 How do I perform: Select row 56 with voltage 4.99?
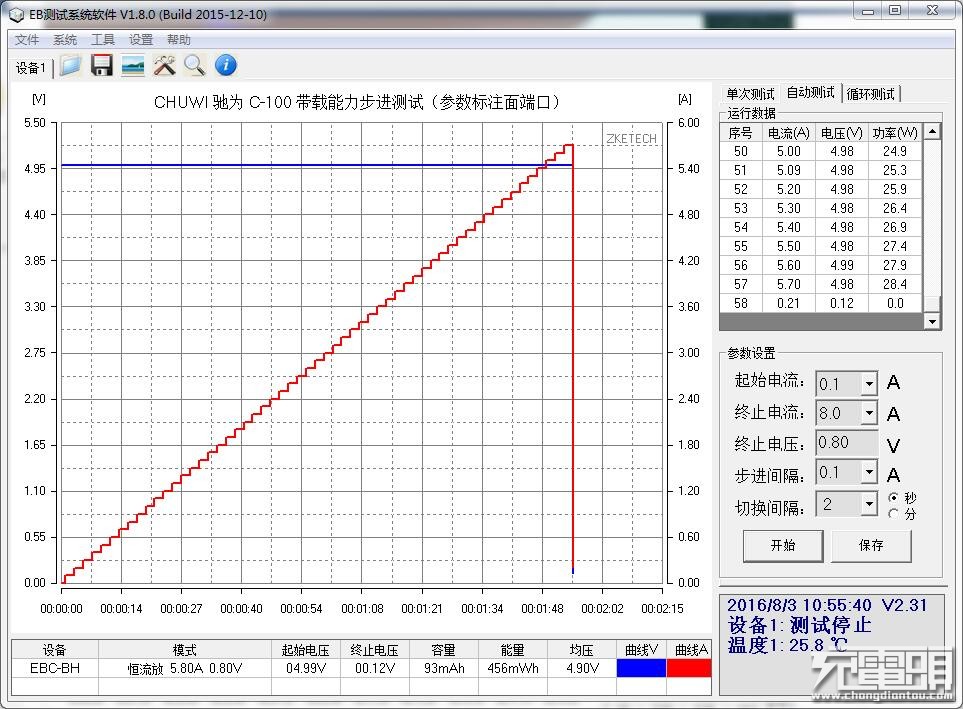tap(821, 265)
